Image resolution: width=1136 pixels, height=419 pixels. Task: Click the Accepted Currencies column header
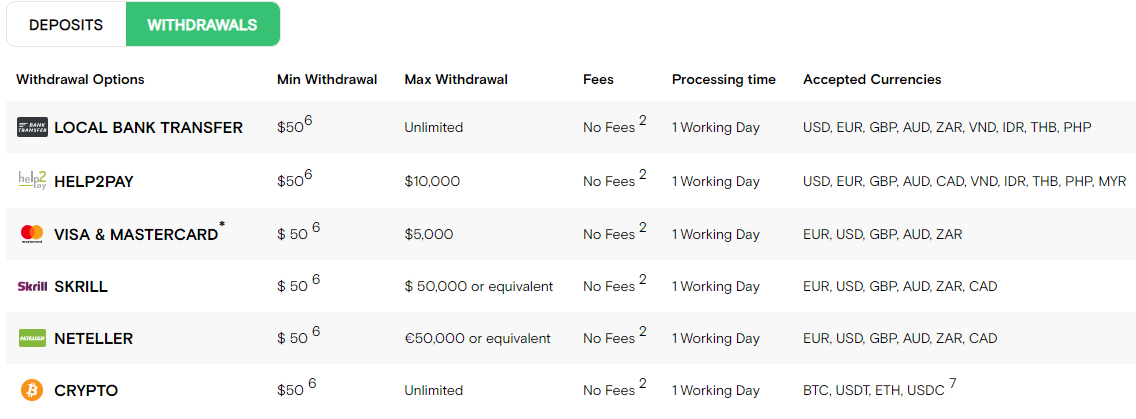coord(872,80)
